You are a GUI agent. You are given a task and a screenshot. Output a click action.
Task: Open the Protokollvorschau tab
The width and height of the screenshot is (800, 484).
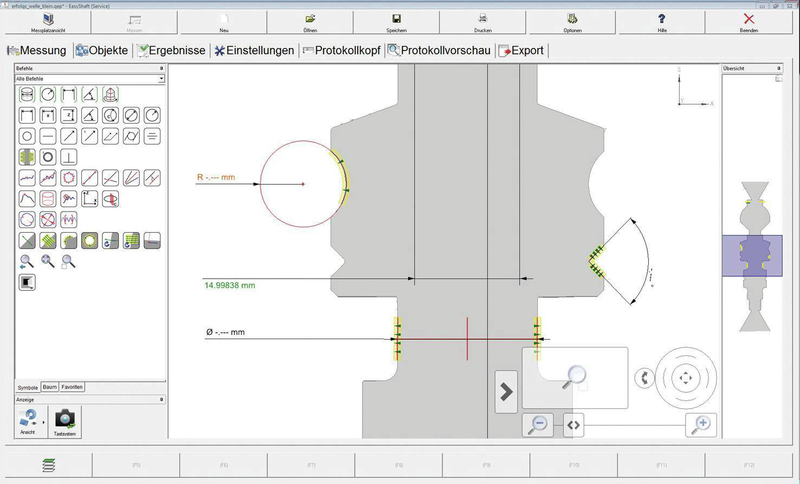[439, 50]
